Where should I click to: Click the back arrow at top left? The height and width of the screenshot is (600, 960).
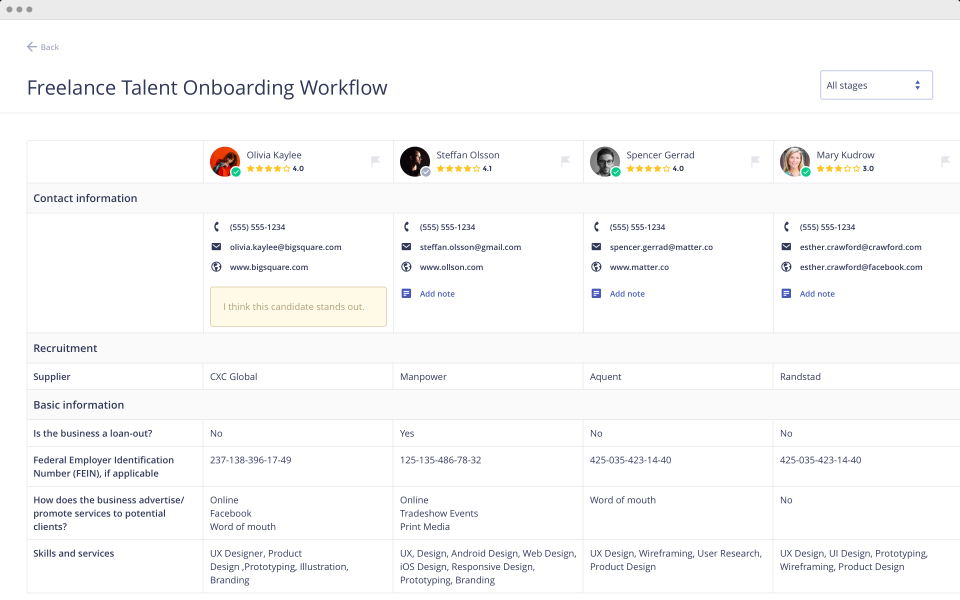point(33,47)
